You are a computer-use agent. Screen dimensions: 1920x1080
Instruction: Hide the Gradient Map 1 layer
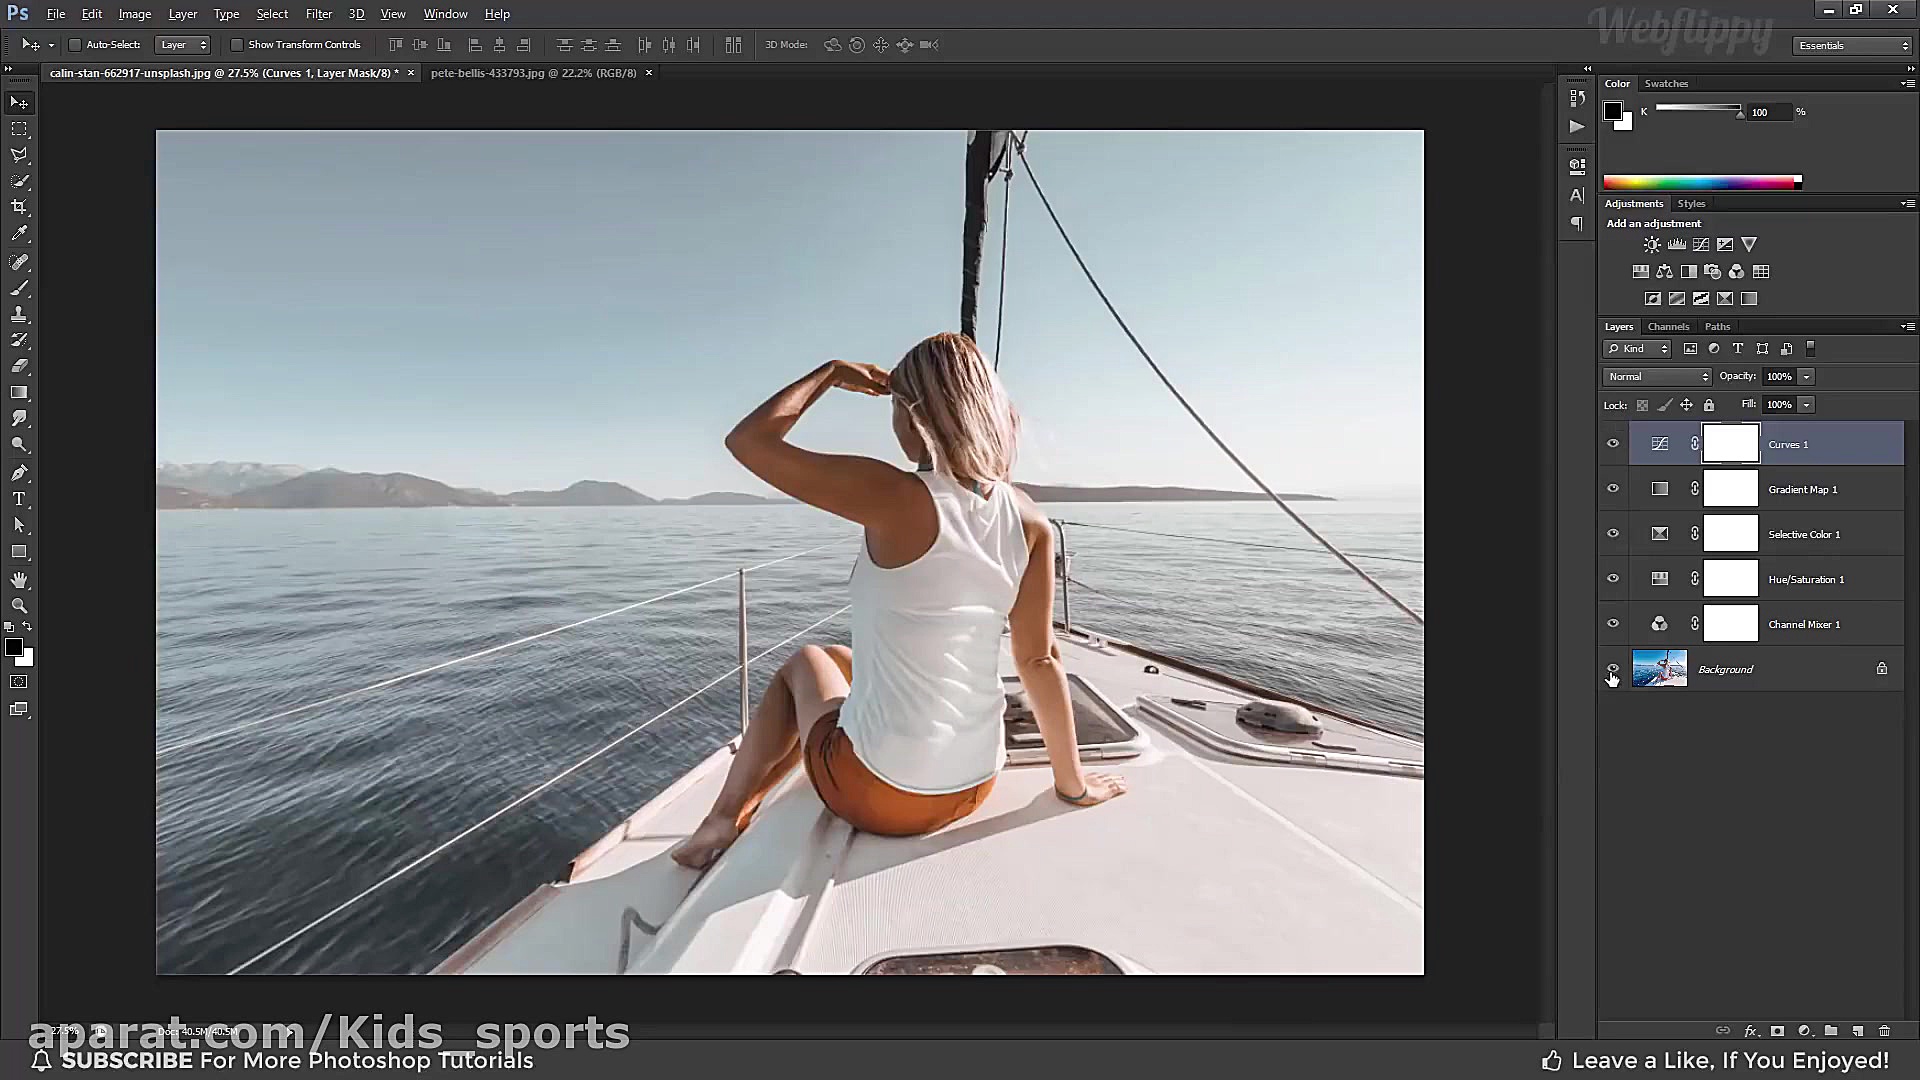click(x=1612, y=489)
